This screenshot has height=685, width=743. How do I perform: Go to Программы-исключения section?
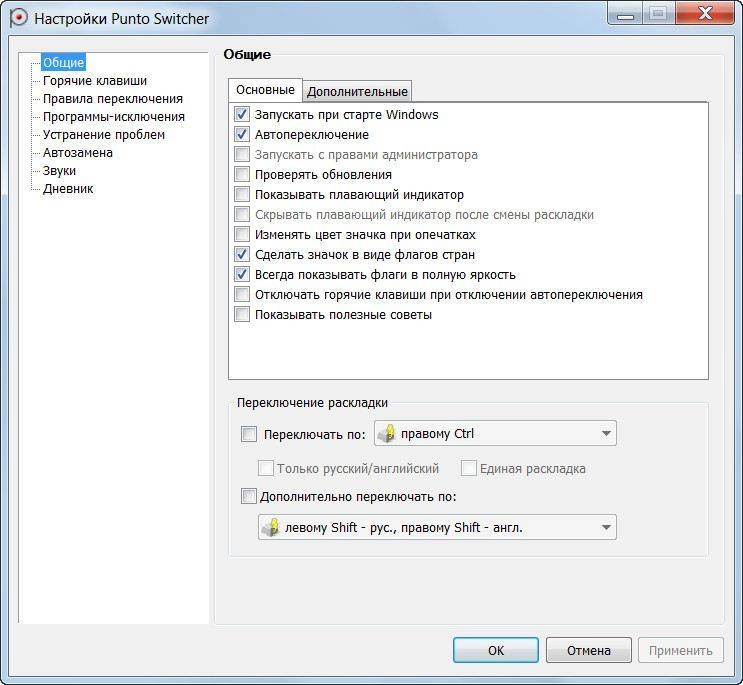pyautogui.click(x=114, y=117)
